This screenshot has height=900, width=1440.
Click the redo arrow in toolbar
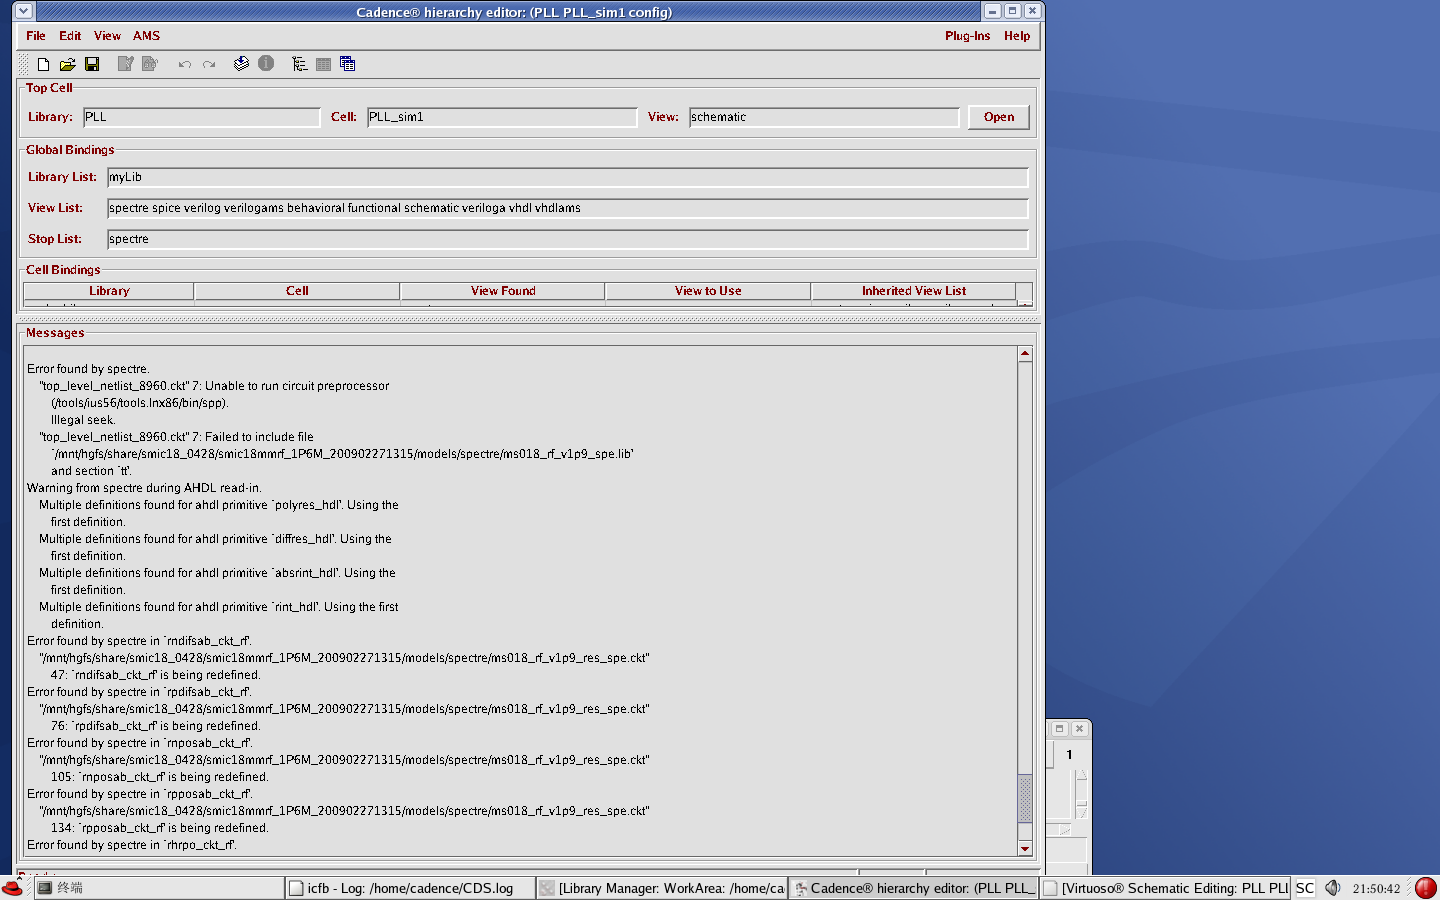point(209,64)
